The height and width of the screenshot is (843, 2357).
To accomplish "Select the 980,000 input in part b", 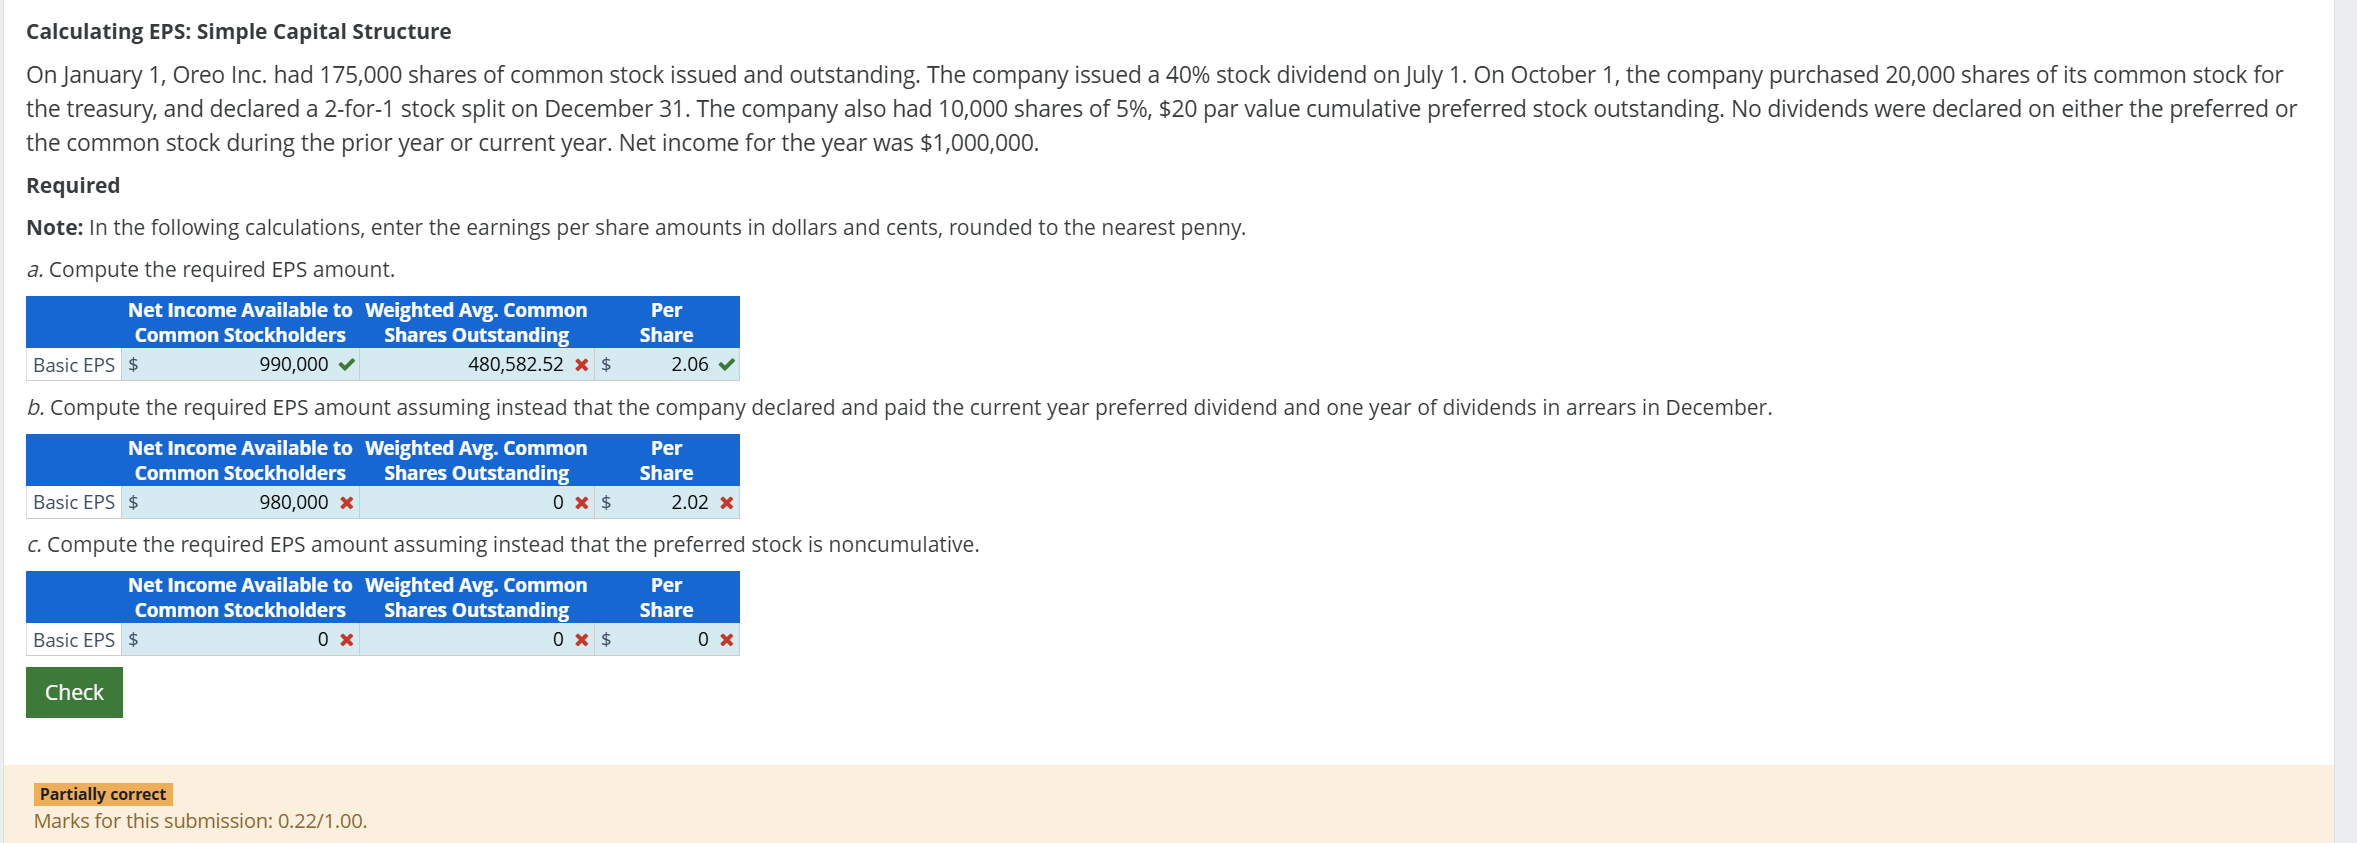I will (x=240, y=502).
